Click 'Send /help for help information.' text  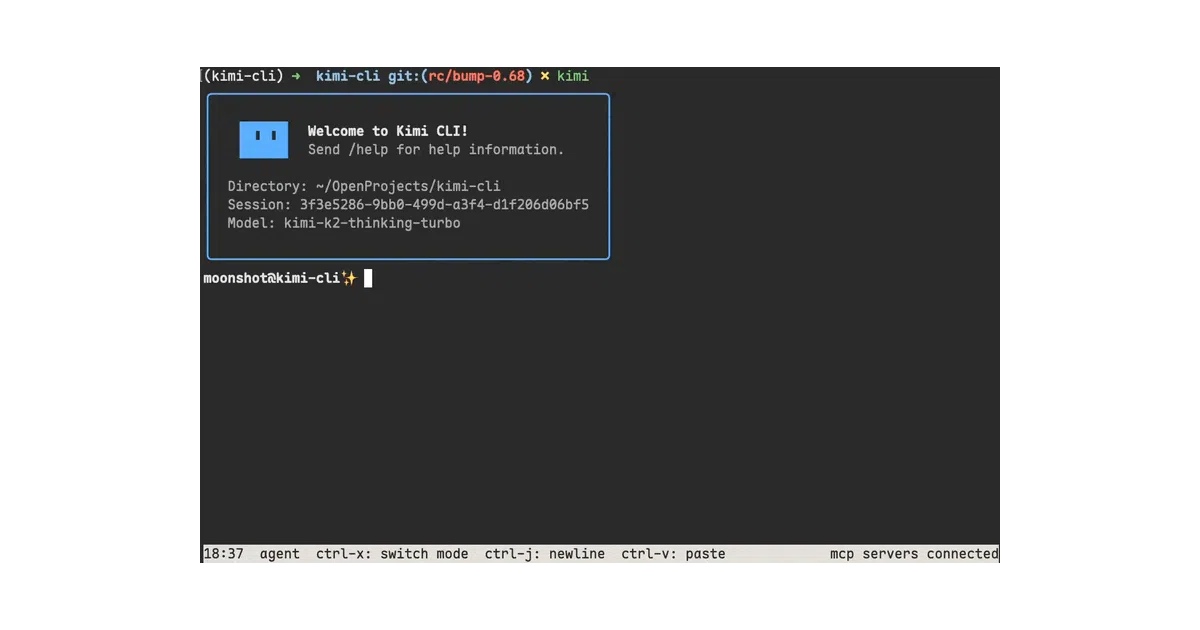(436, 149)
